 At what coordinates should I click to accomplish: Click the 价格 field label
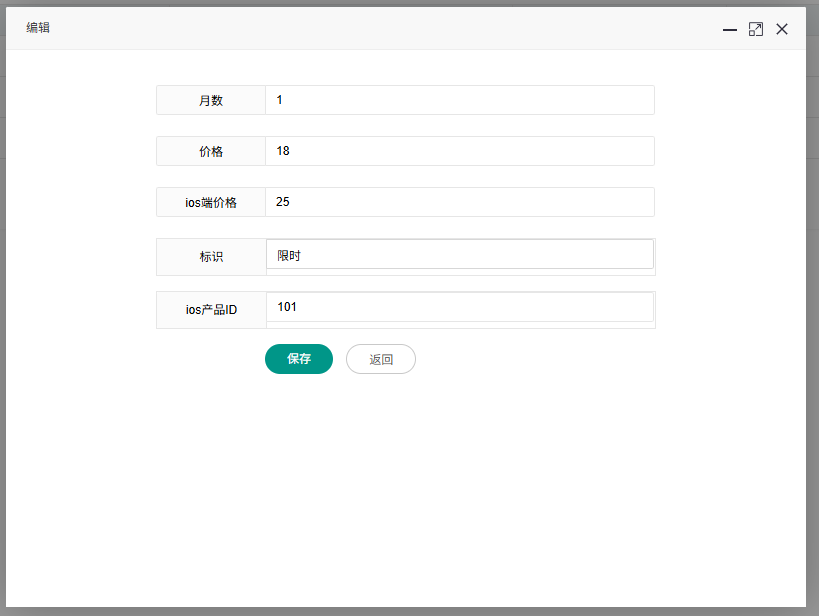[211, 151]
